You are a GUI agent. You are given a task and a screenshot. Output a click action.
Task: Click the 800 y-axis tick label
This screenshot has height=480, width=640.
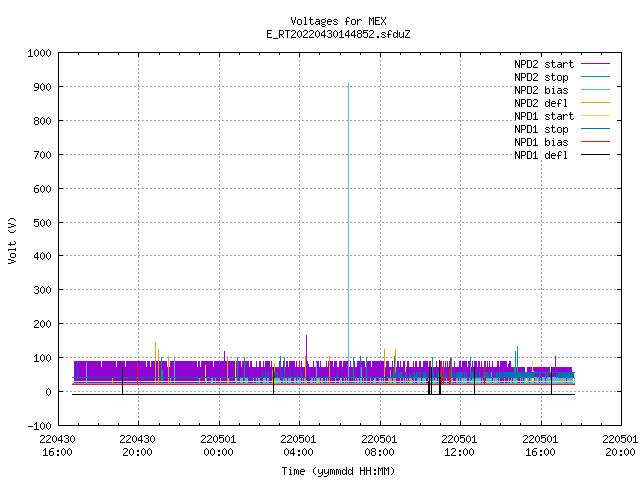coord(42,121)
